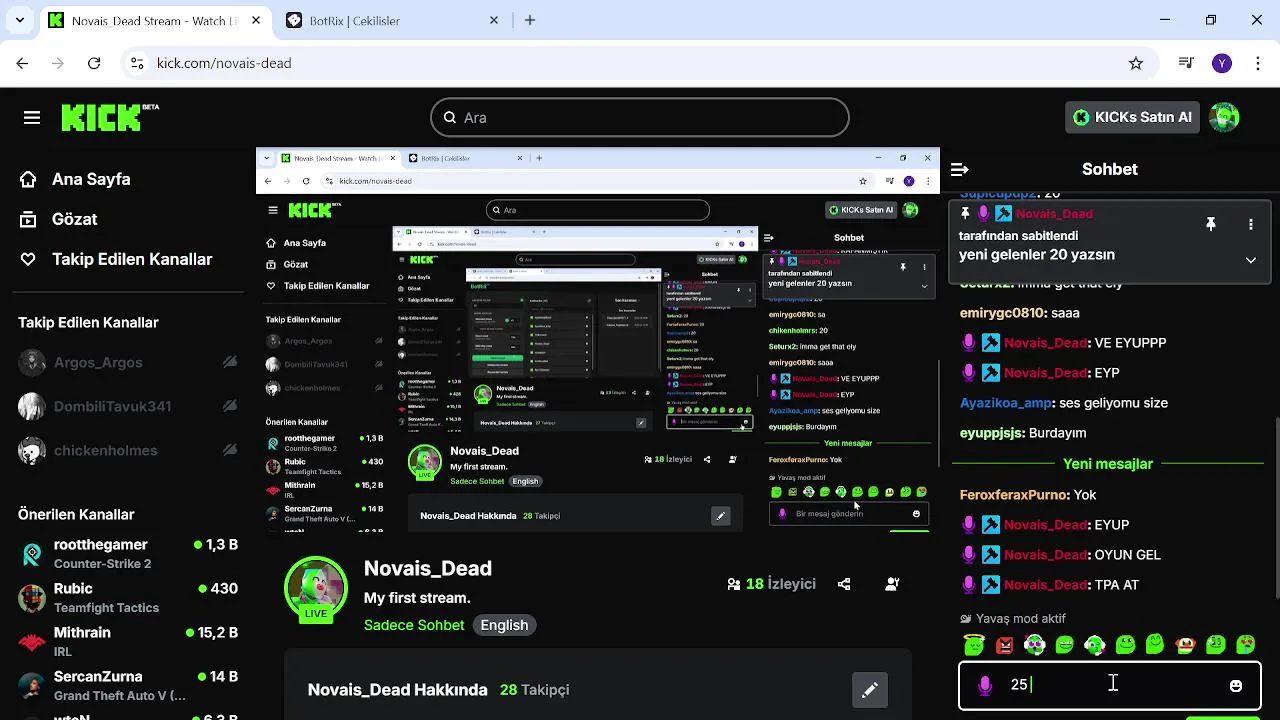This screenshot has width=1280, height=720.
Task: Bookmark this page with star icon
Action: [1136, 63]
